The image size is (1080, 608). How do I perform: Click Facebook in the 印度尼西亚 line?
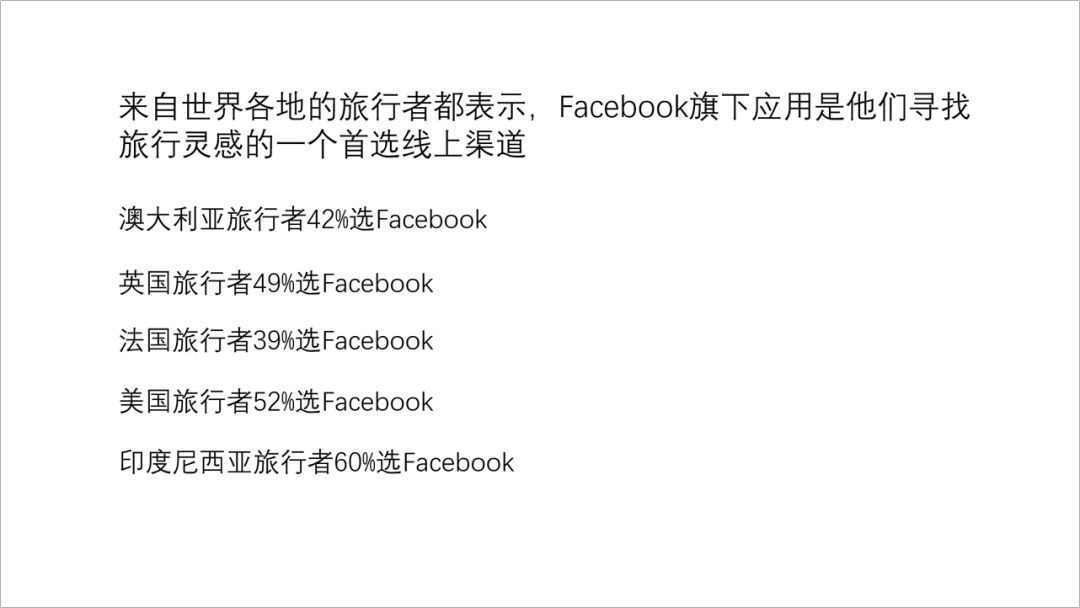click(x=458, y=463)
